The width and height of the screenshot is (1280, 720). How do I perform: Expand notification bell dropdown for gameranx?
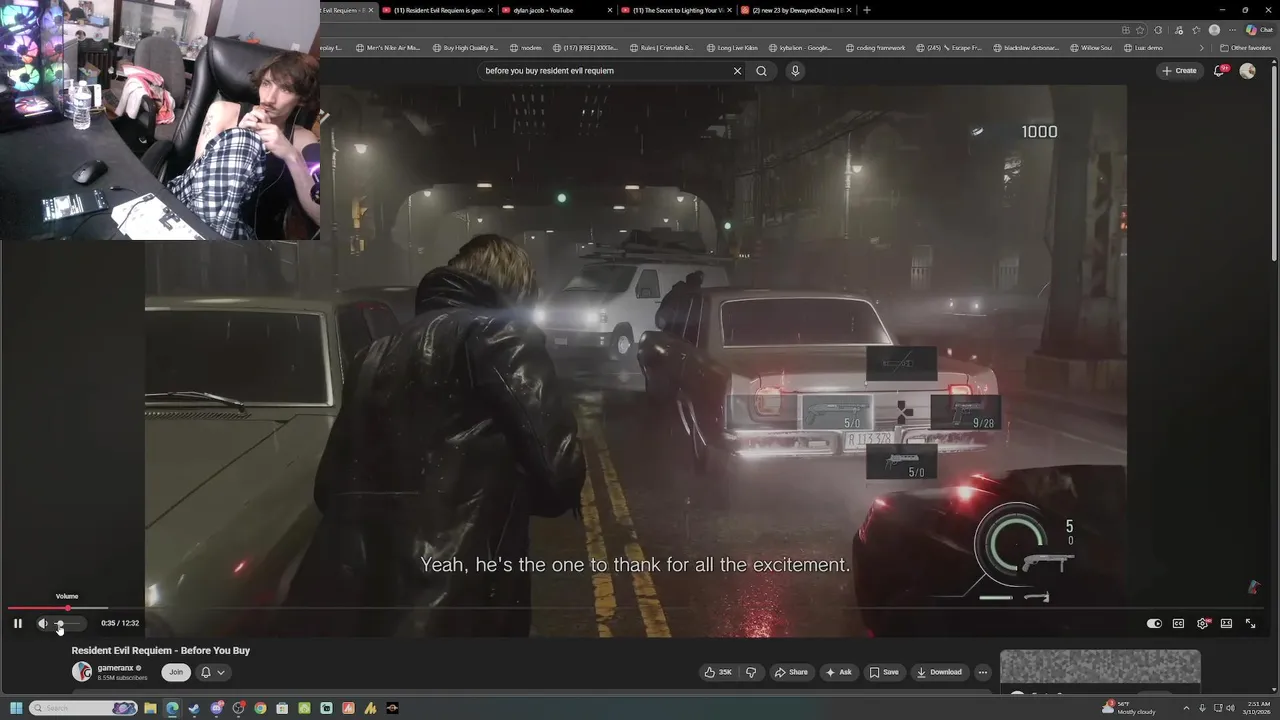tap(212, 672)
